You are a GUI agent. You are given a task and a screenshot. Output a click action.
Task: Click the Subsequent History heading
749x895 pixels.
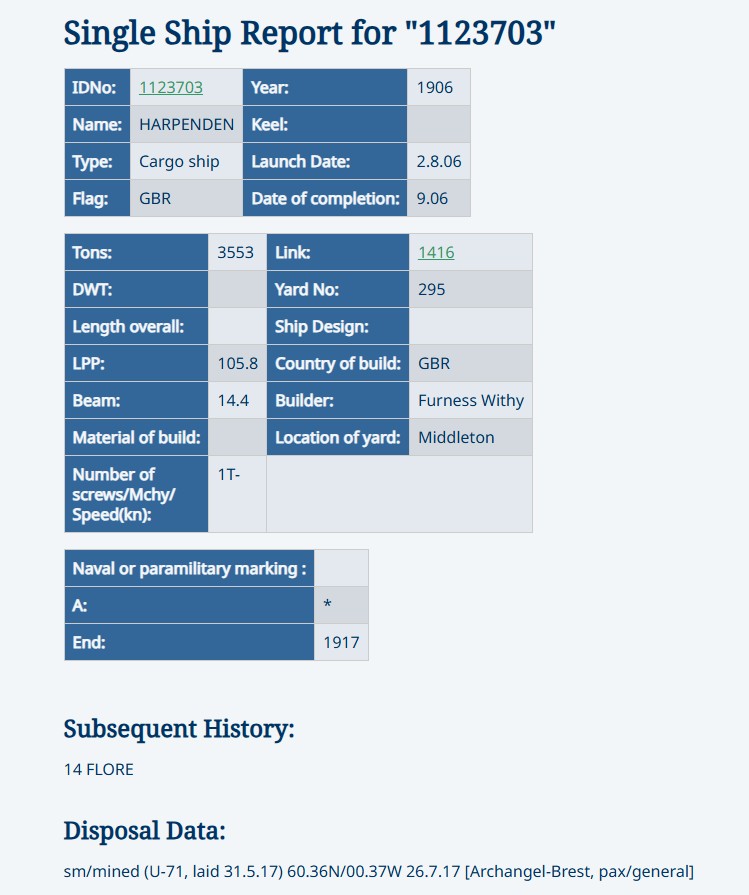(x=179, y=729)
